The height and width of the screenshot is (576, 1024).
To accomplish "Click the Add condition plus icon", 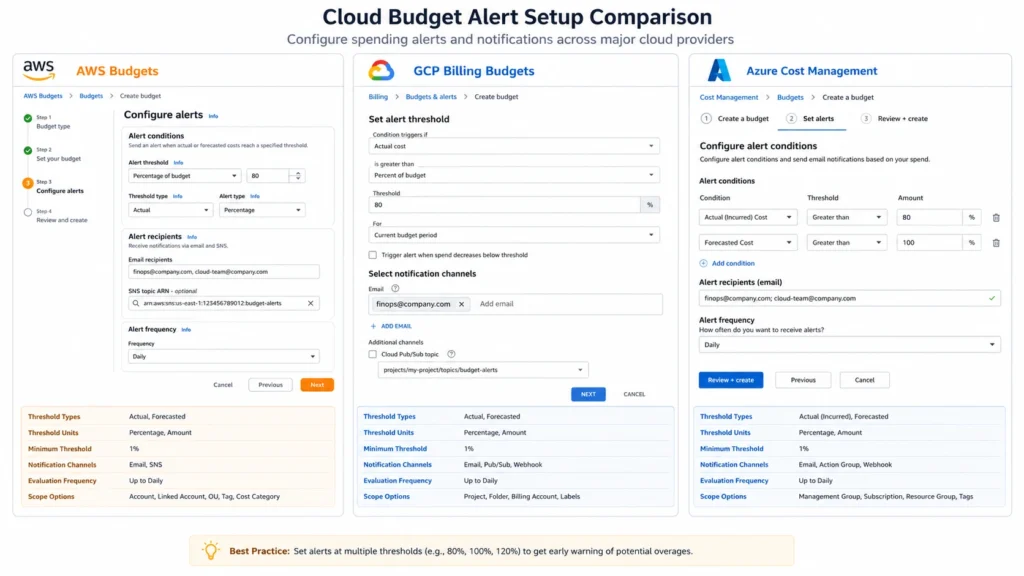I will click(703, 263).
